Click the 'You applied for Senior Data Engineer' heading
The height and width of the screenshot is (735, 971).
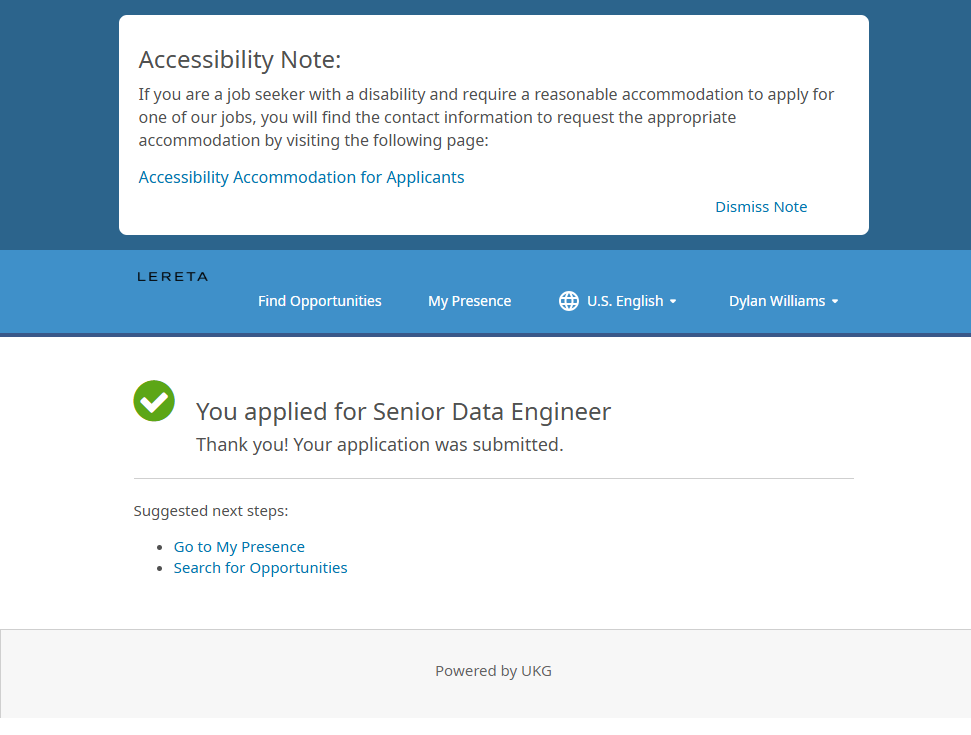tap(403, 412)
